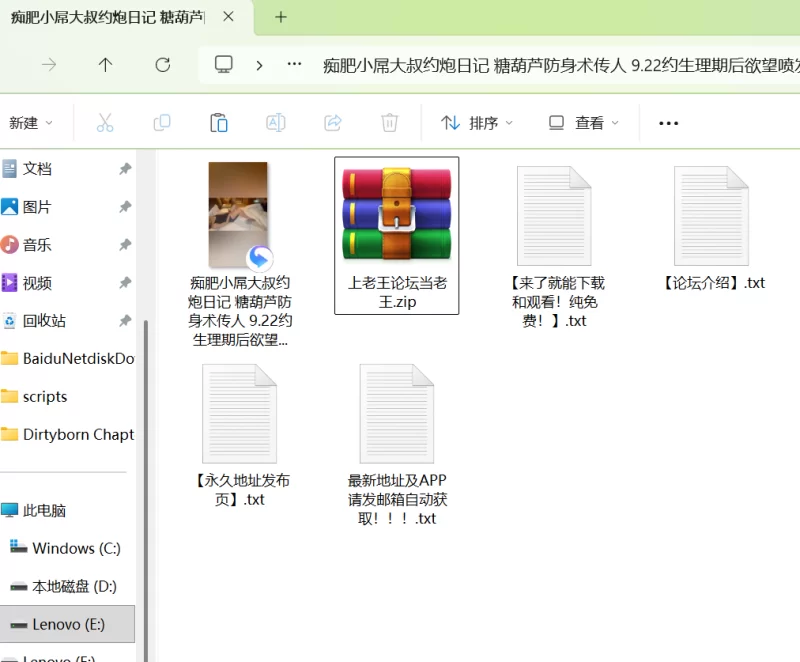Open the 查看 view dropdown
The image size is (800, 662).
[584, 123]
